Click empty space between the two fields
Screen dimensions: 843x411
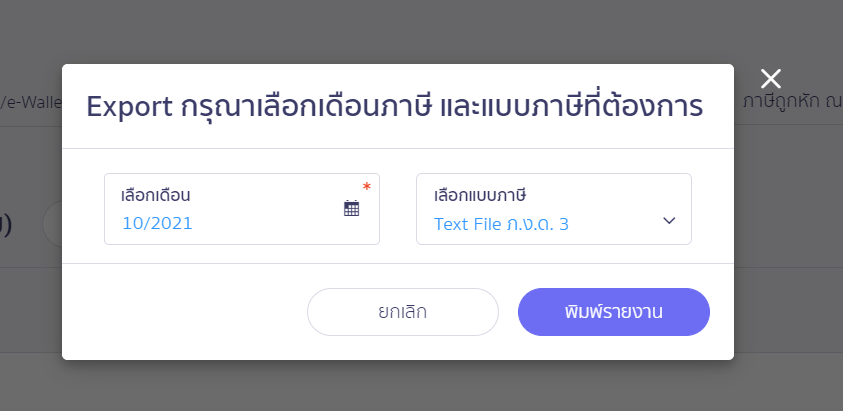[x=398, y=209]
